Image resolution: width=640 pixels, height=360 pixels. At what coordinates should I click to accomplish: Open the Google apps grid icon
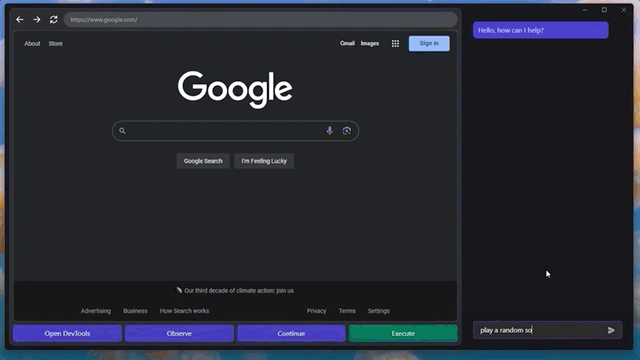[395, 43]
